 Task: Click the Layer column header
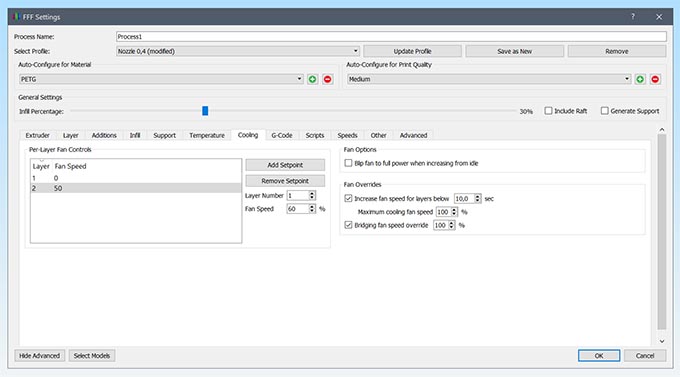(x=41, y=166)
